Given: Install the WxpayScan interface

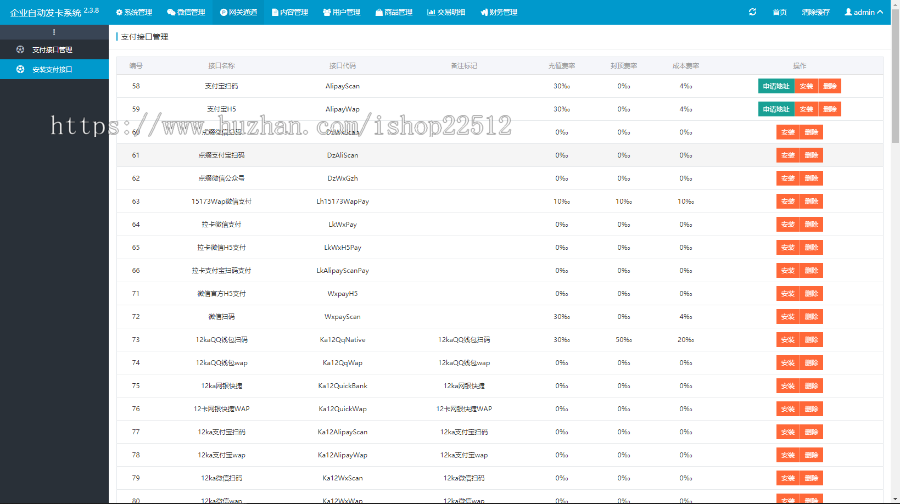Looking at the screenshot, I should (788, 316).
